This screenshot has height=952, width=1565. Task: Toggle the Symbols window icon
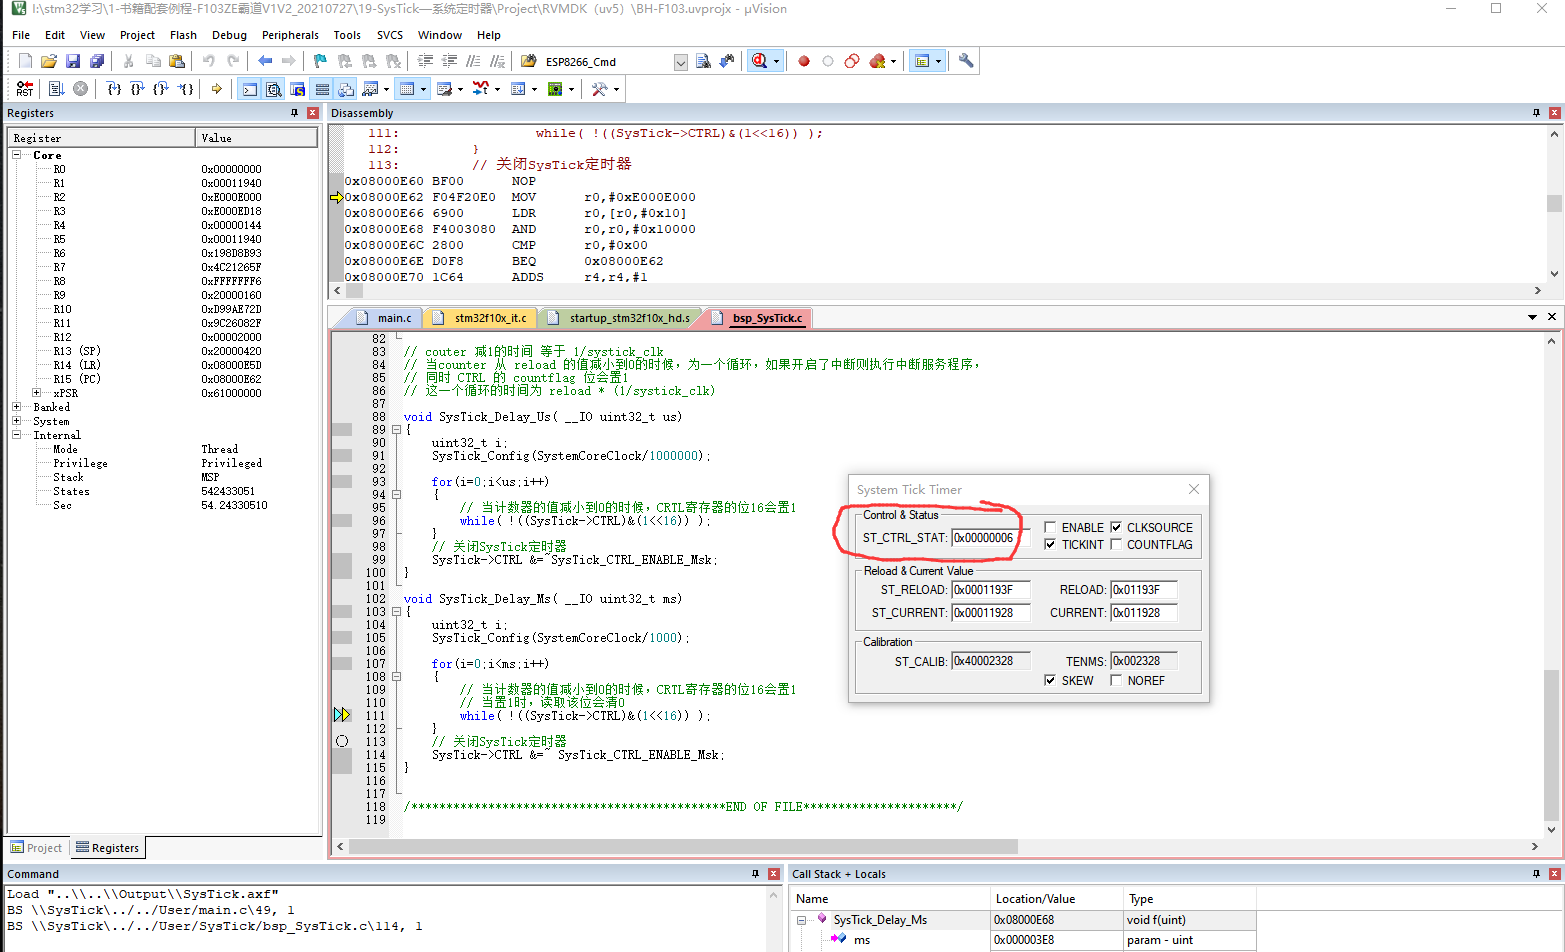(x=297, y=89)
